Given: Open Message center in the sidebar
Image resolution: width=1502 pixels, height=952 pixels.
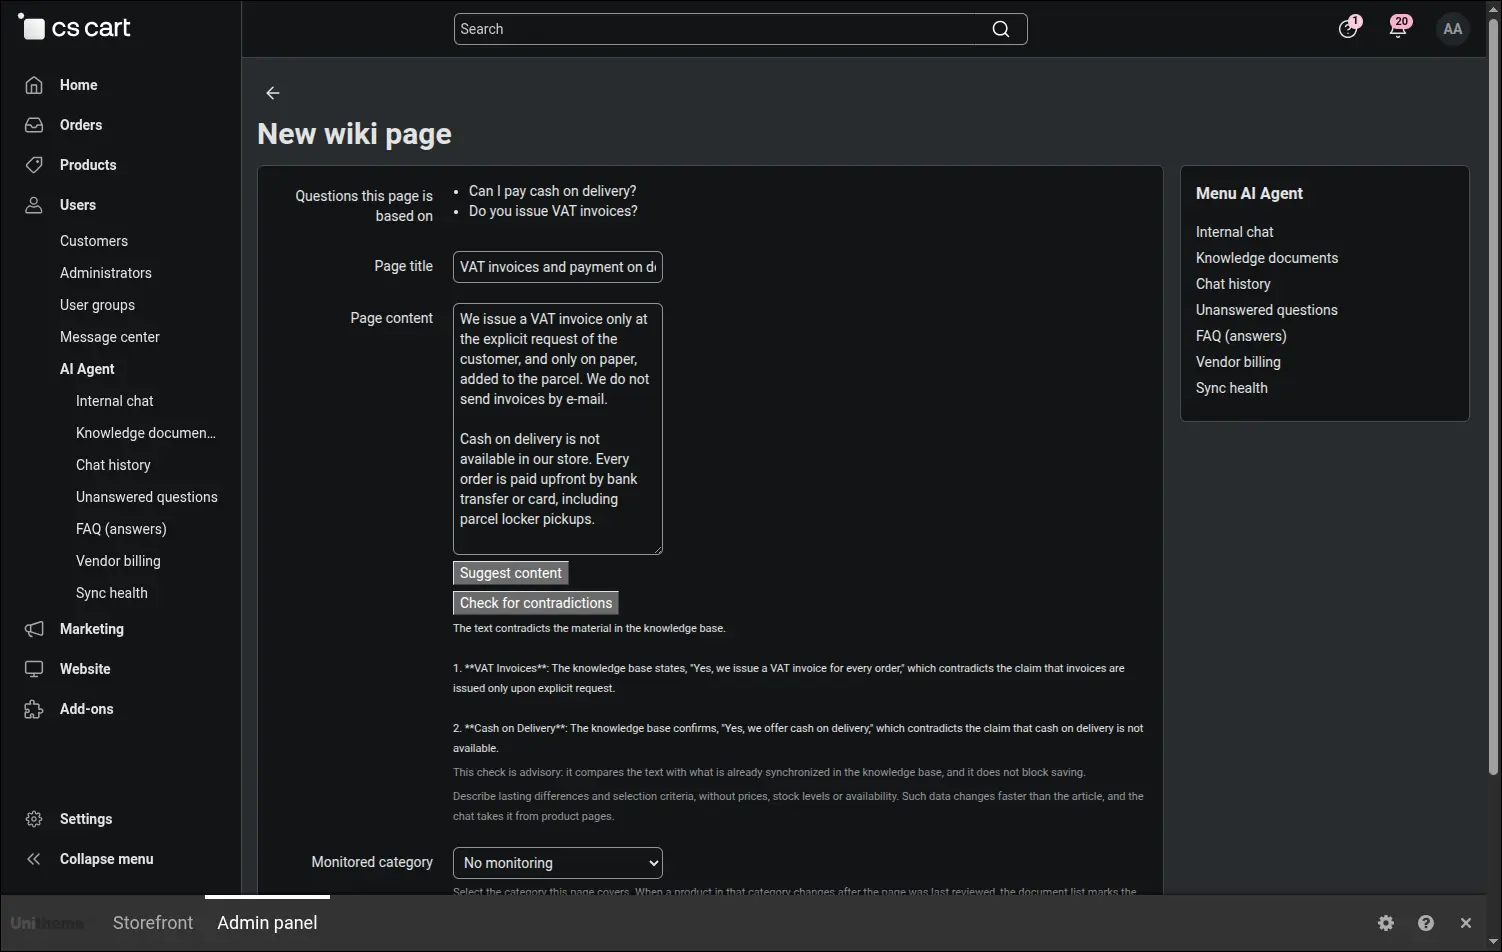Looking at the screenshot, I should [x=110, y=337].
